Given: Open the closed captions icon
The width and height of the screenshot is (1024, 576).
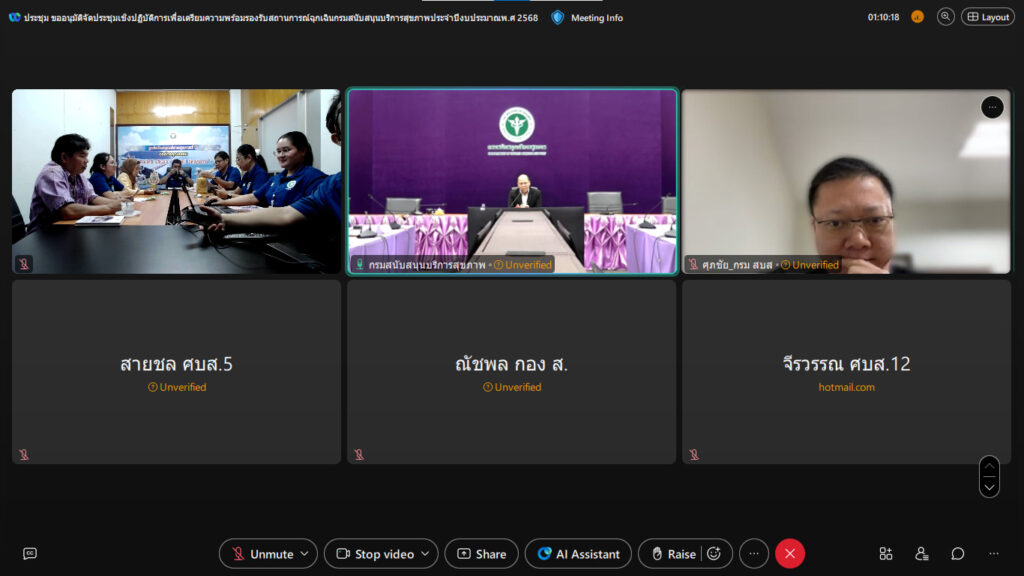Looking at the screenshot, I should pyautogui.click(x=30, y=553).
